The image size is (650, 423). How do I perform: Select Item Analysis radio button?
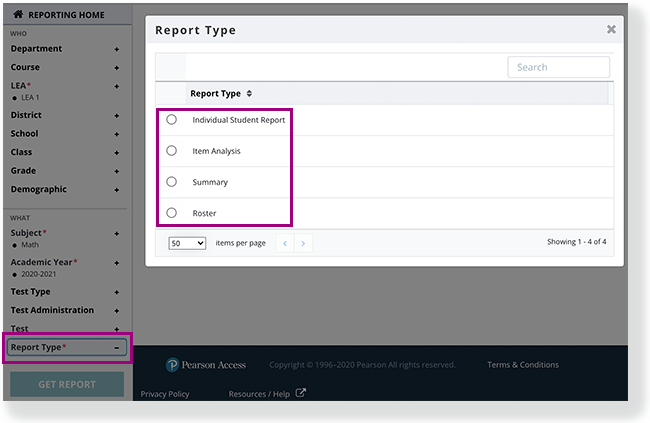171,151
